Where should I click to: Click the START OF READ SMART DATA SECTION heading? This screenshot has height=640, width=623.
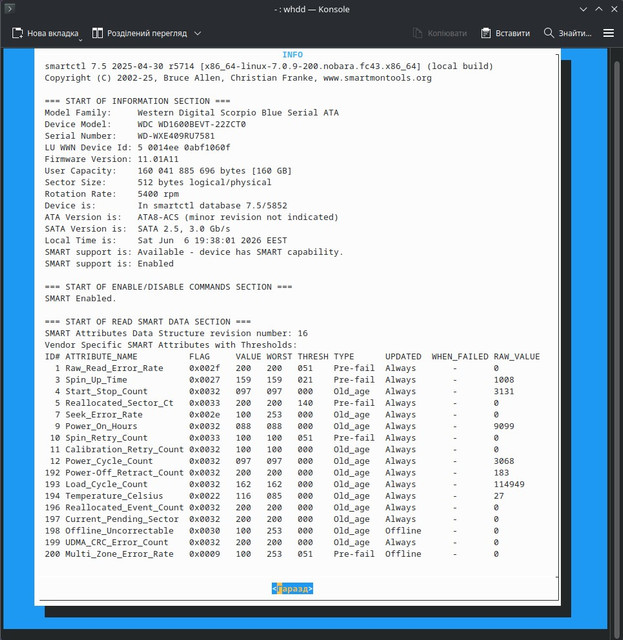[x=148, y=322]
